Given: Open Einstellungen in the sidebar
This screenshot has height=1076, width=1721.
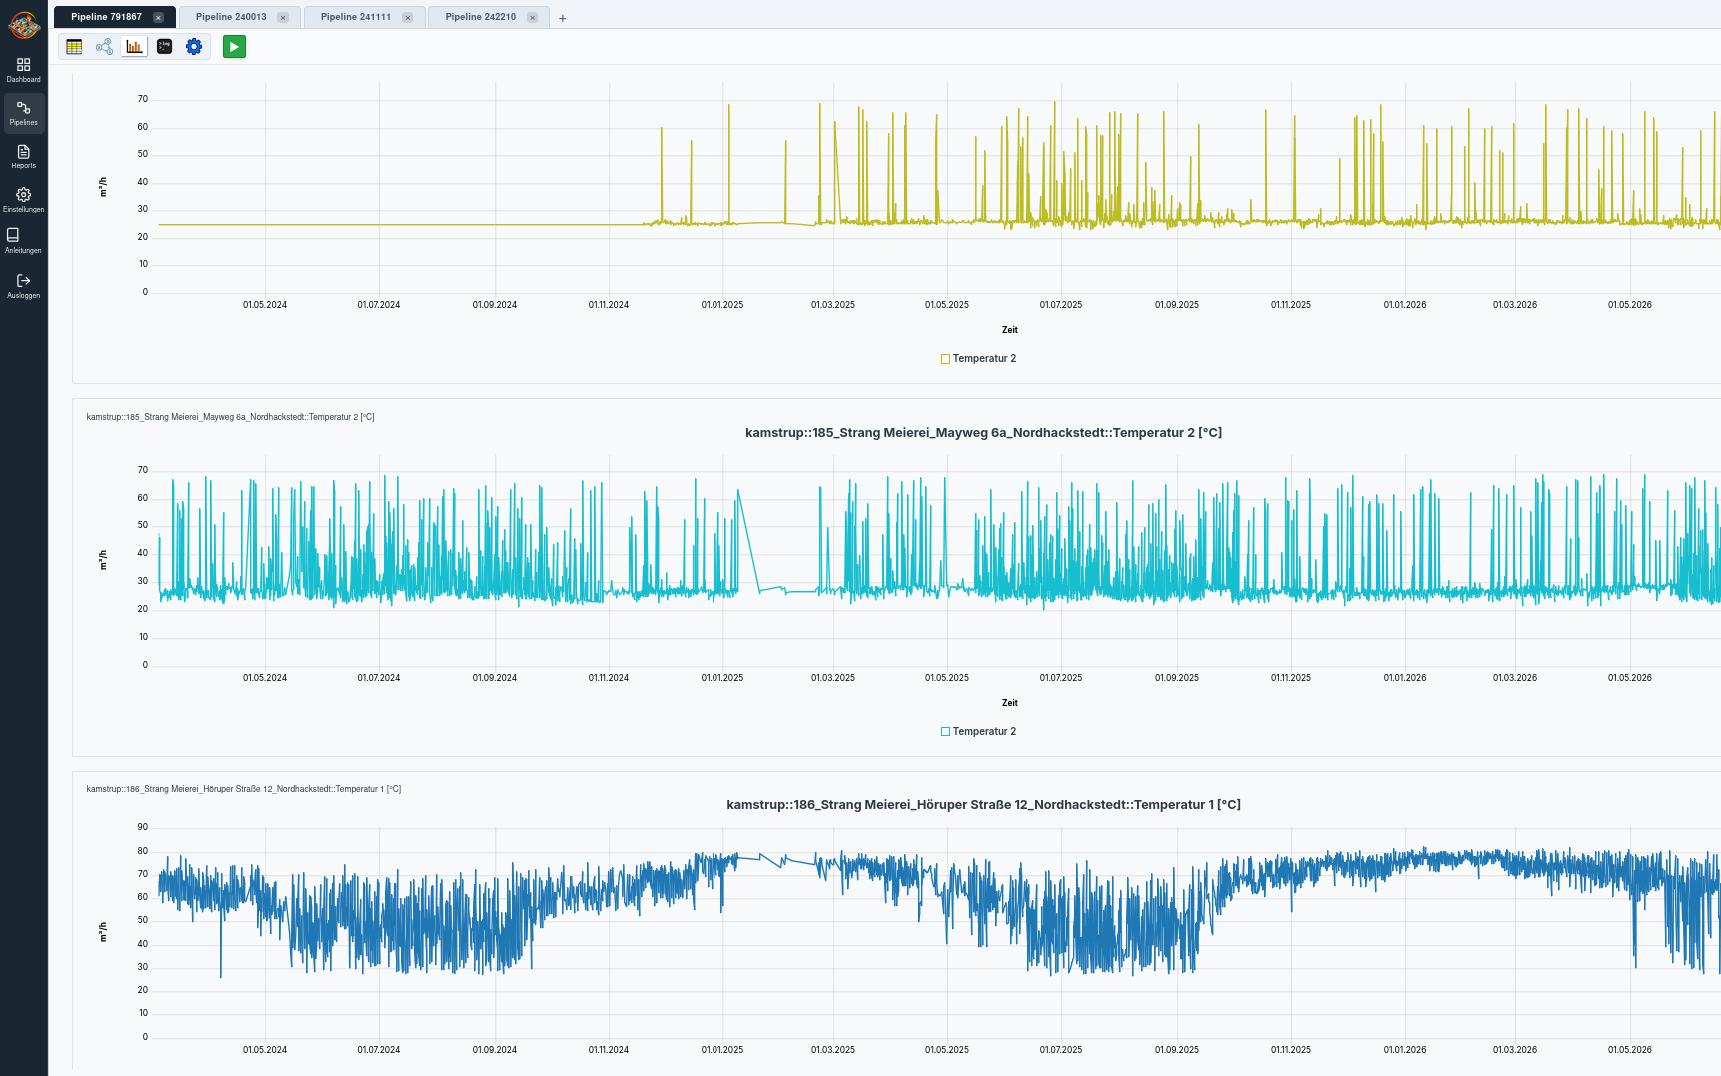Looking at the screenshot, I should pyautogui.click(x=23, y=200).
